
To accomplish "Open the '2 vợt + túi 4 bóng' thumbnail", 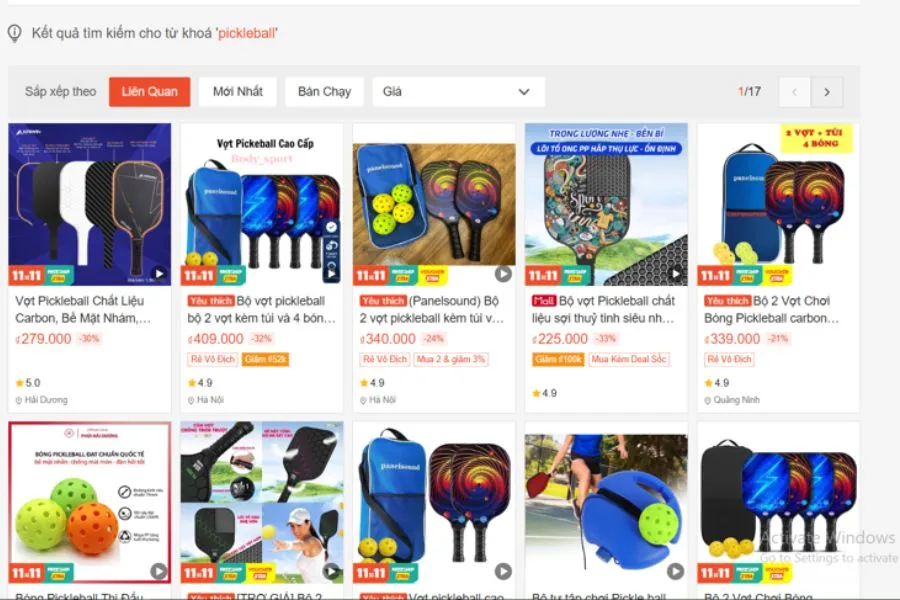I will tap(778, 204).
